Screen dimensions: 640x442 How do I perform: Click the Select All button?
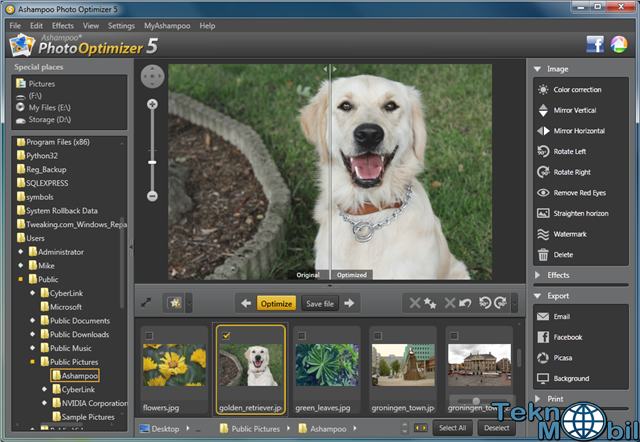point(452,428)
